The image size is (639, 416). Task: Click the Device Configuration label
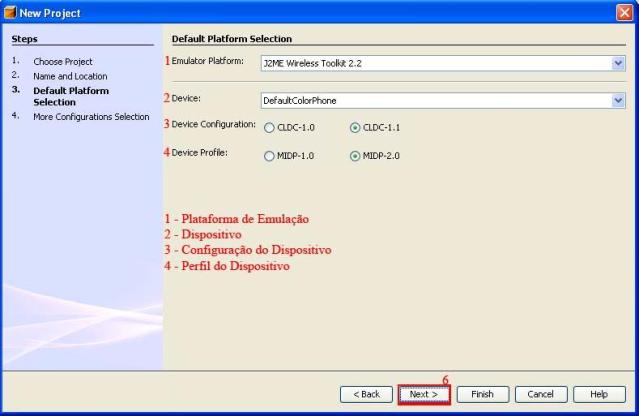click(214, 124)
